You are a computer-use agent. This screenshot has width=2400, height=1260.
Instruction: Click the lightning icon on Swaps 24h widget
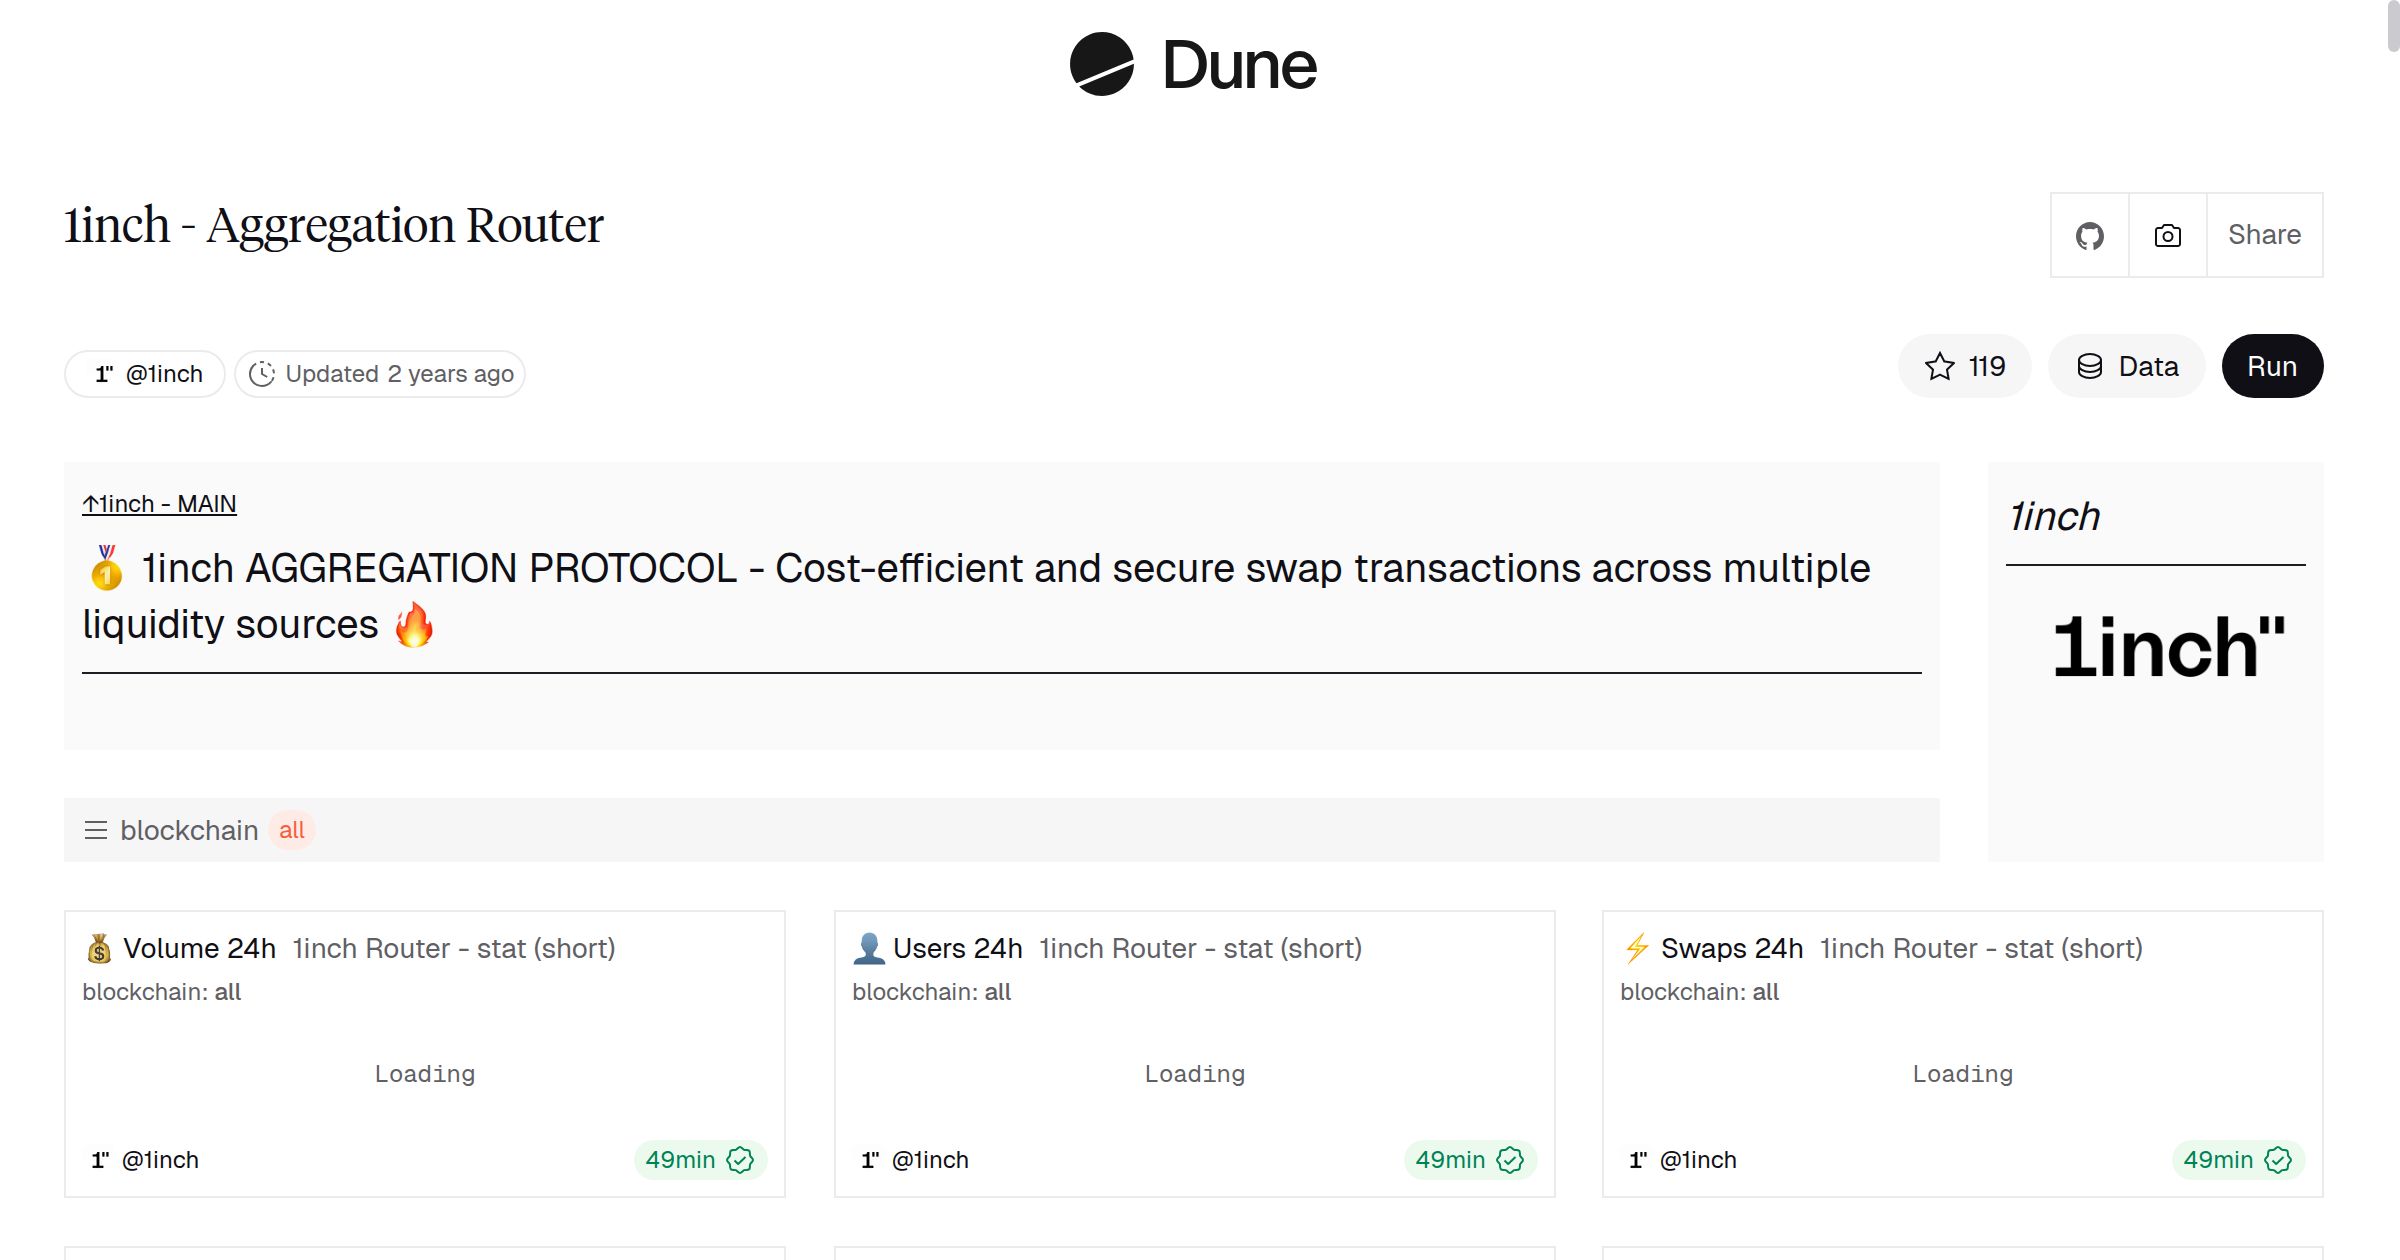(x=1638, y=948)
